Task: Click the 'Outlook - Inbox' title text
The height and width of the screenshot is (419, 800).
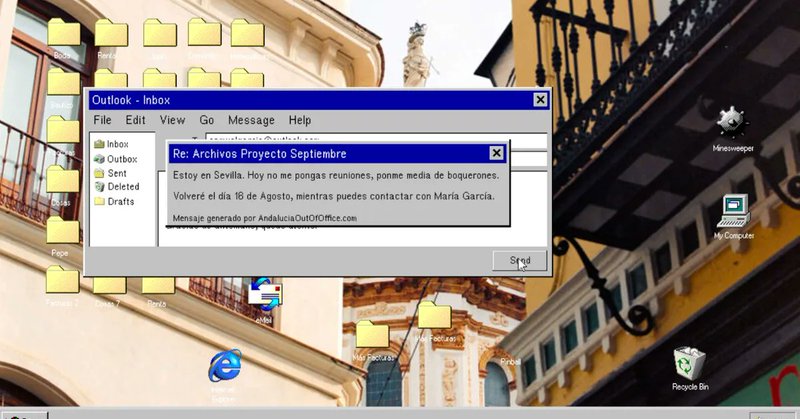Action: tap(131, 100)
